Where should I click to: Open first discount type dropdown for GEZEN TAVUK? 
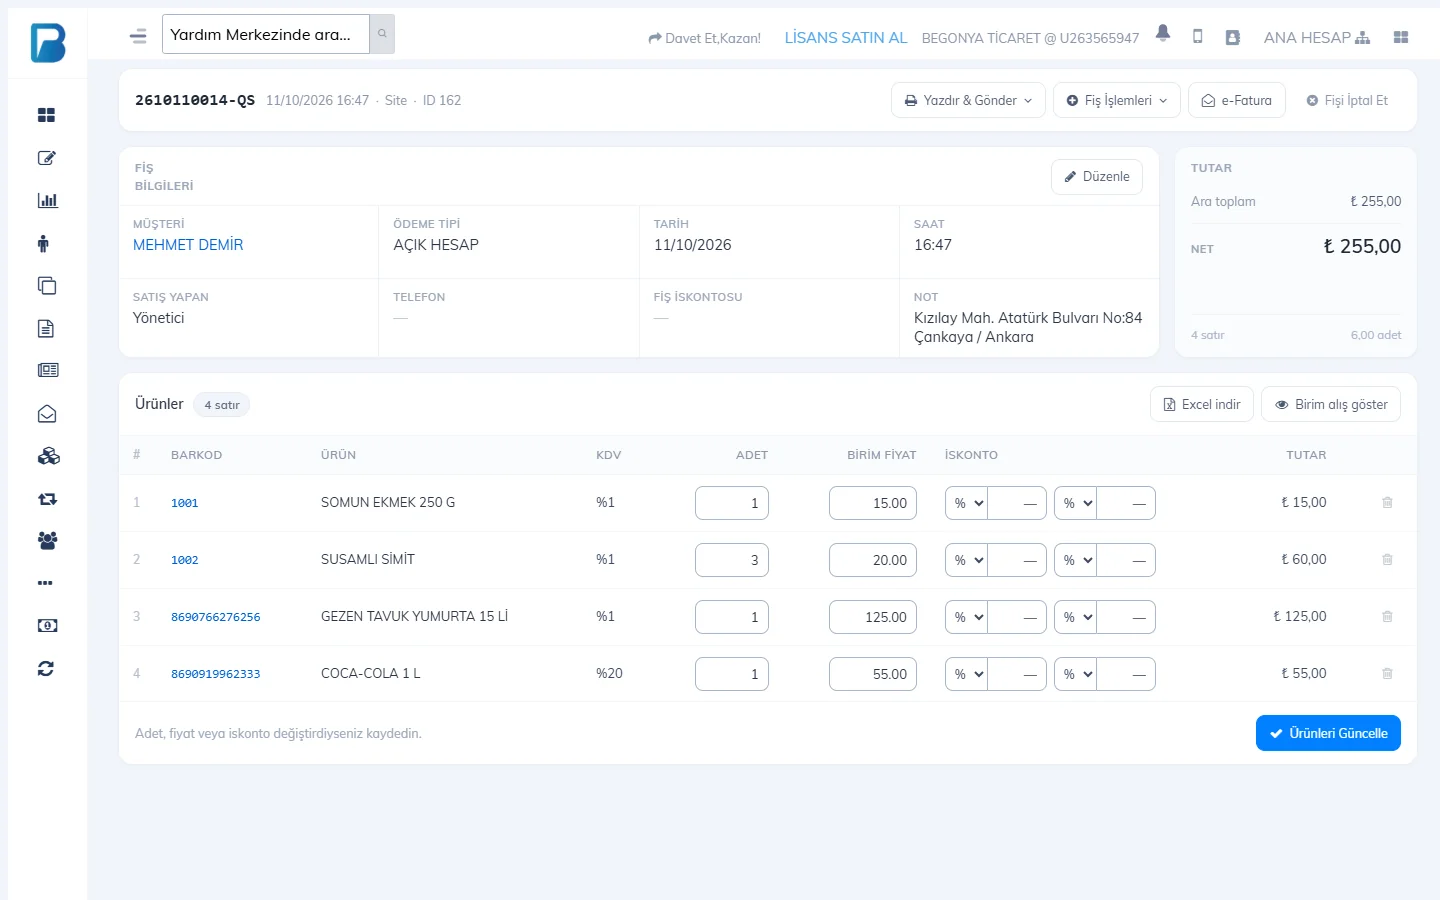tap(967, 617)
